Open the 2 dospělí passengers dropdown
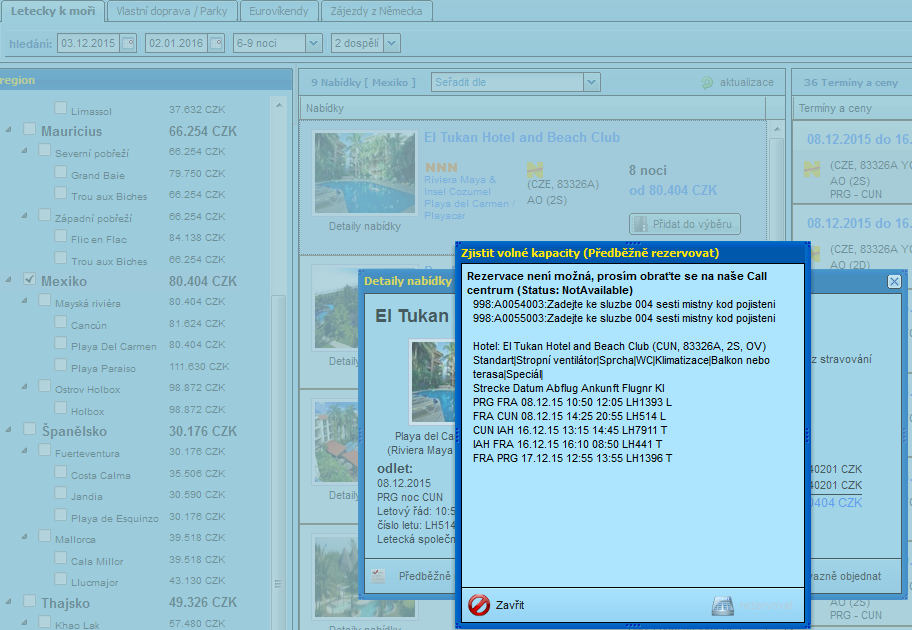This screenshot has width=912, height=630. 392,43
